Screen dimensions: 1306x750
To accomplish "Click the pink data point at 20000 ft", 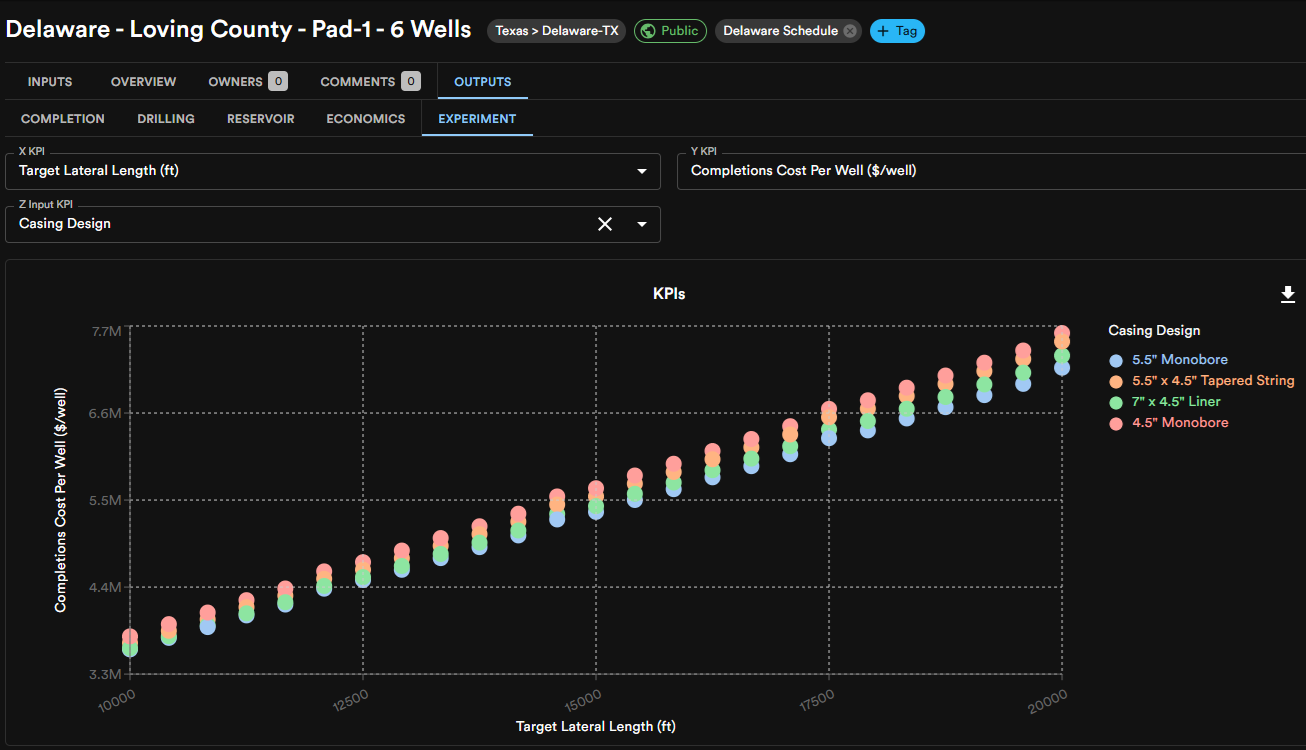I will coord(1062,333).
